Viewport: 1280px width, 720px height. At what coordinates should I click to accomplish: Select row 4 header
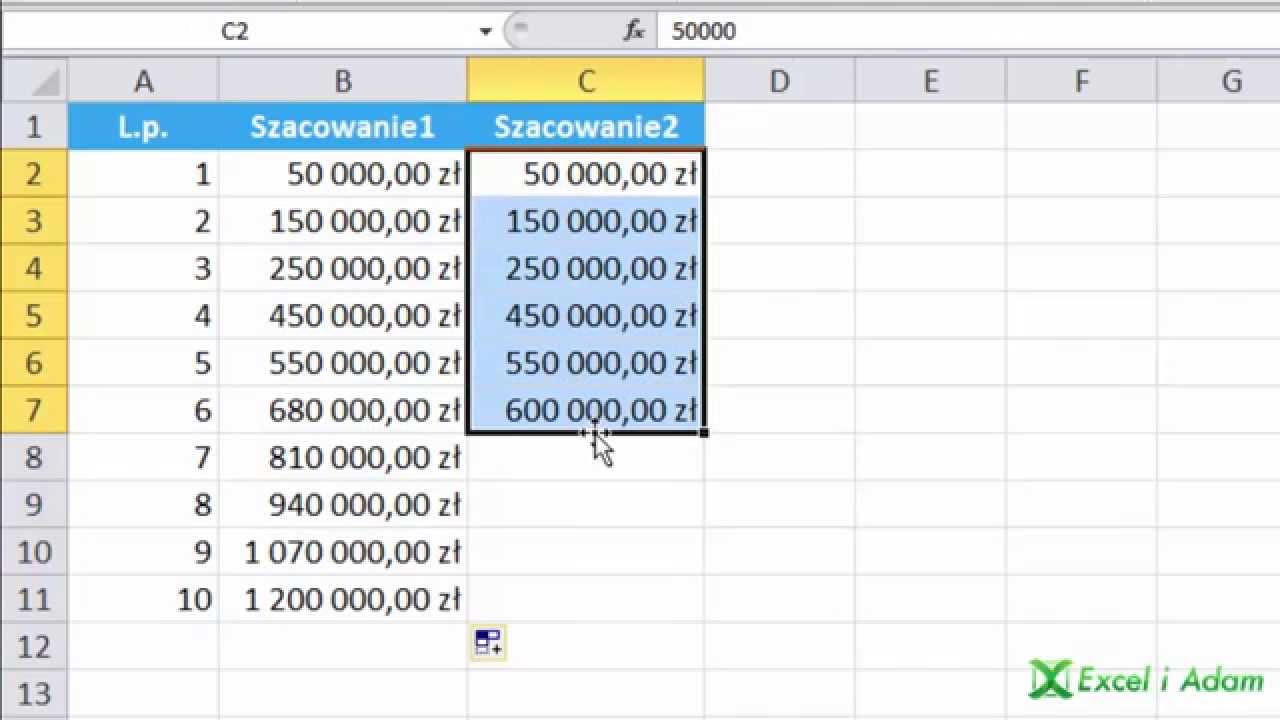click(34, 268)
